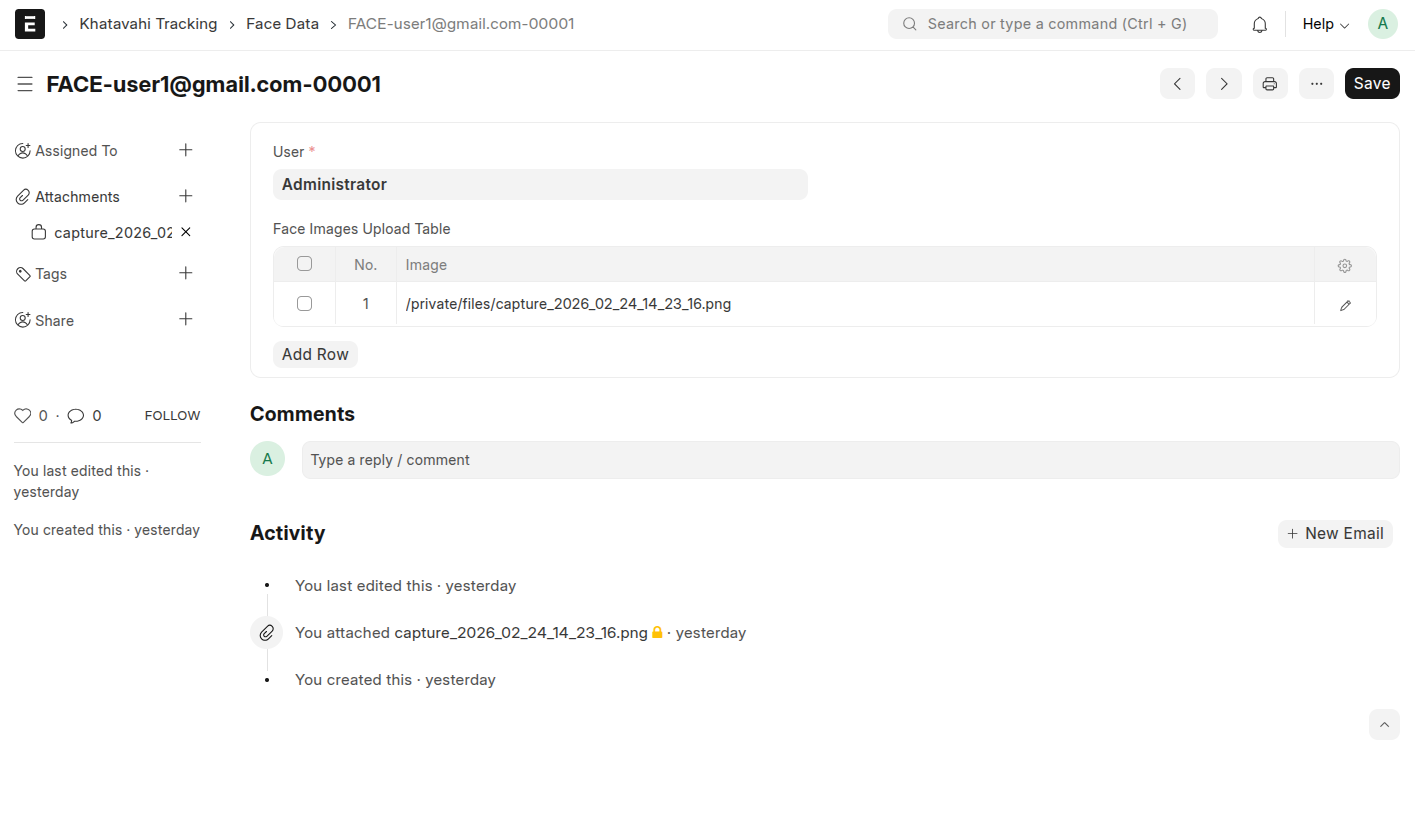Select all rows checkbox in table header
Image resolution: width=1415 pixels, height=834 pixels.
tap(304, 264)
